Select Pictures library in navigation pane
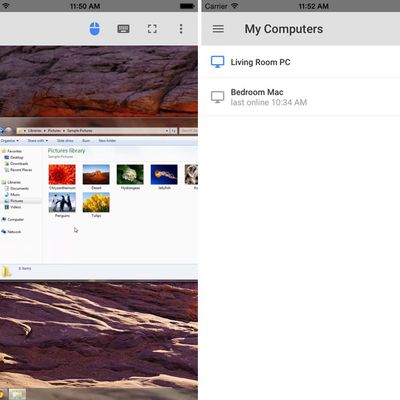Image resolution: width=400 pixels, height=400 pixels. [14, 201]
